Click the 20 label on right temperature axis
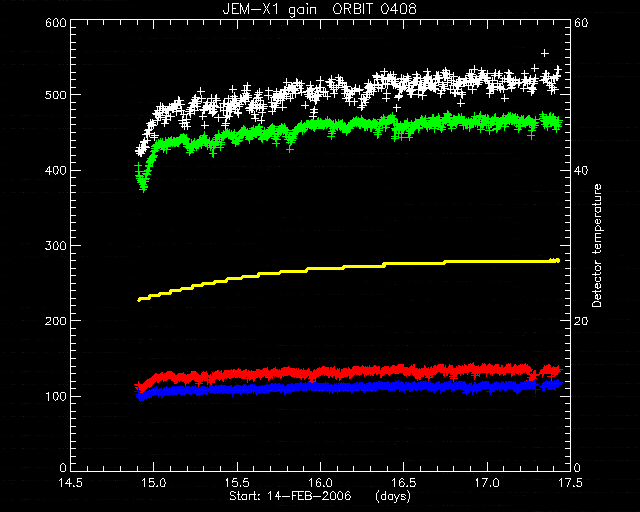Image resolution: width=640 pixels, height=512 pixels. coord(581,321)
